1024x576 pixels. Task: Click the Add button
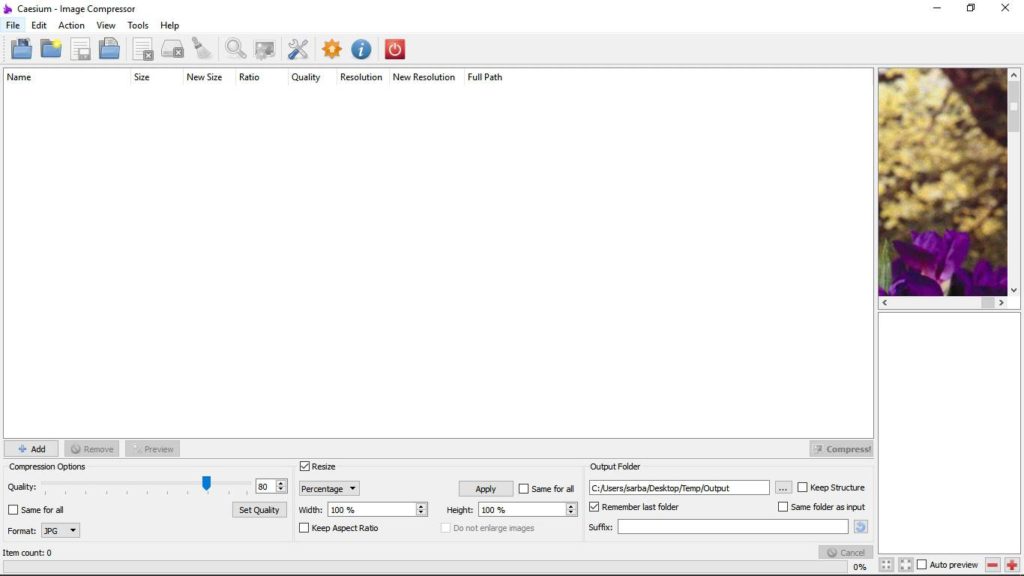click(31, 449)
